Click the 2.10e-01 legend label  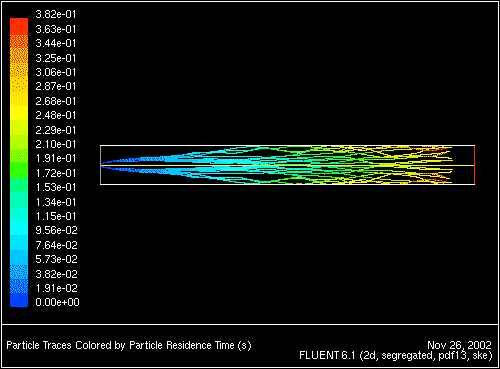(56, 144)
